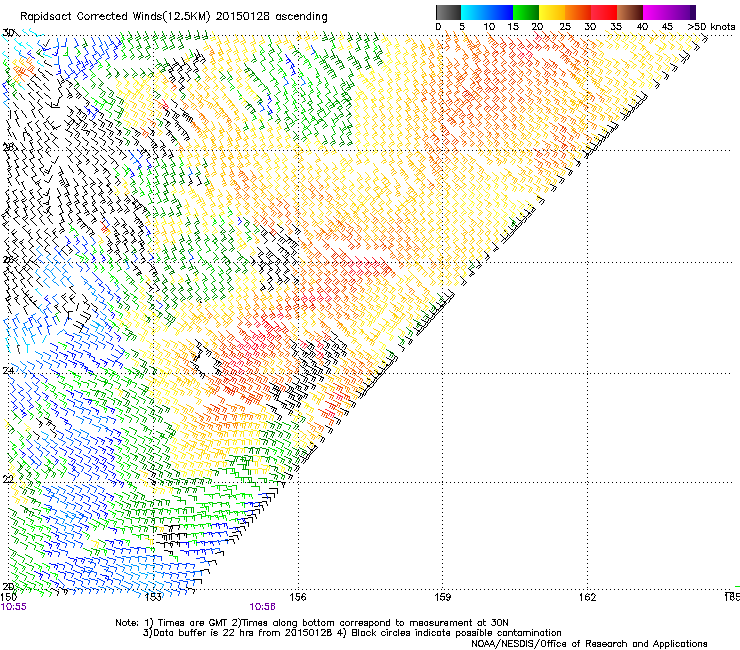The image size is (740, 650).
Task: Select the gray 0-5 knots legend swatch
Action: [x=448, y=12]
